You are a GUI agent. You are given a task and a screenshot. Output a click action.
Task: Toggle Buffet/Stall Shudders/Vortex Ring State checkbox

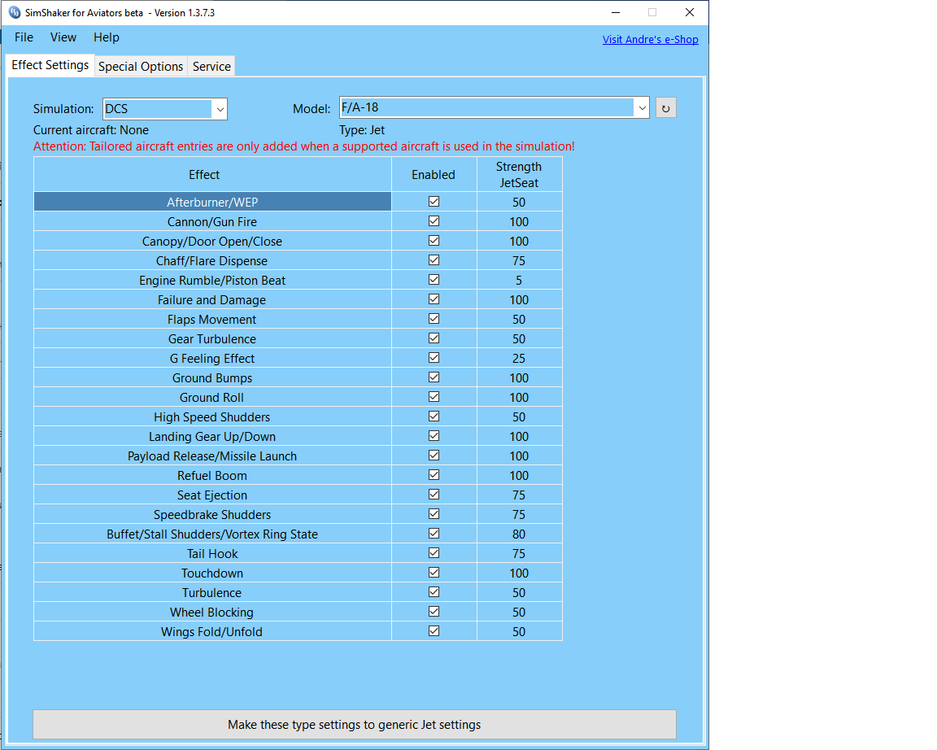point(434,533)
